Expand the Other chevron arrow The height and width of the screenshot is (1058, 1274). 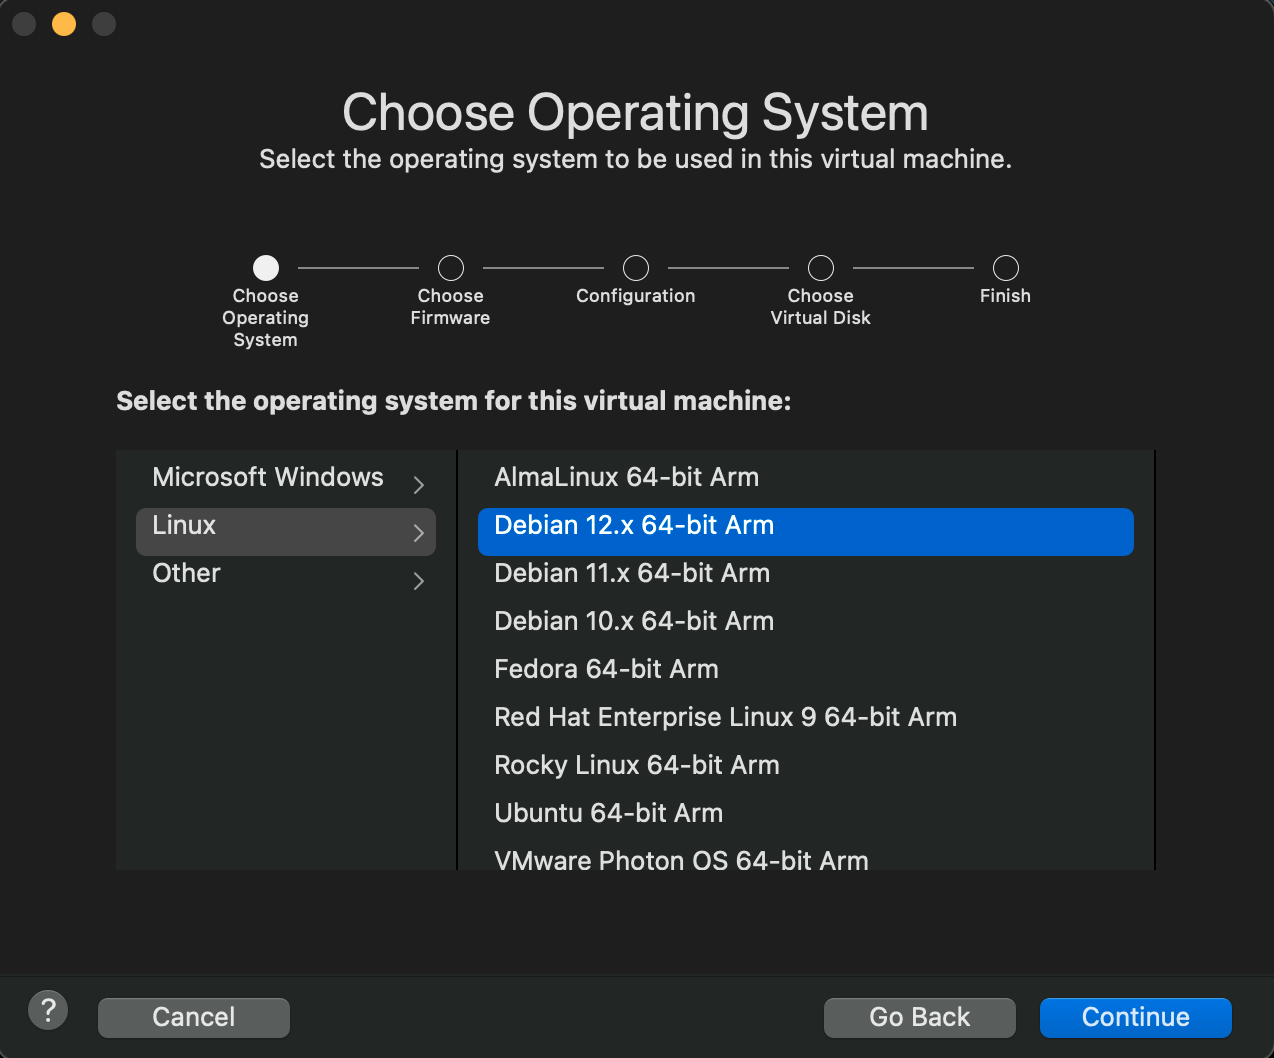click(419, 581)
